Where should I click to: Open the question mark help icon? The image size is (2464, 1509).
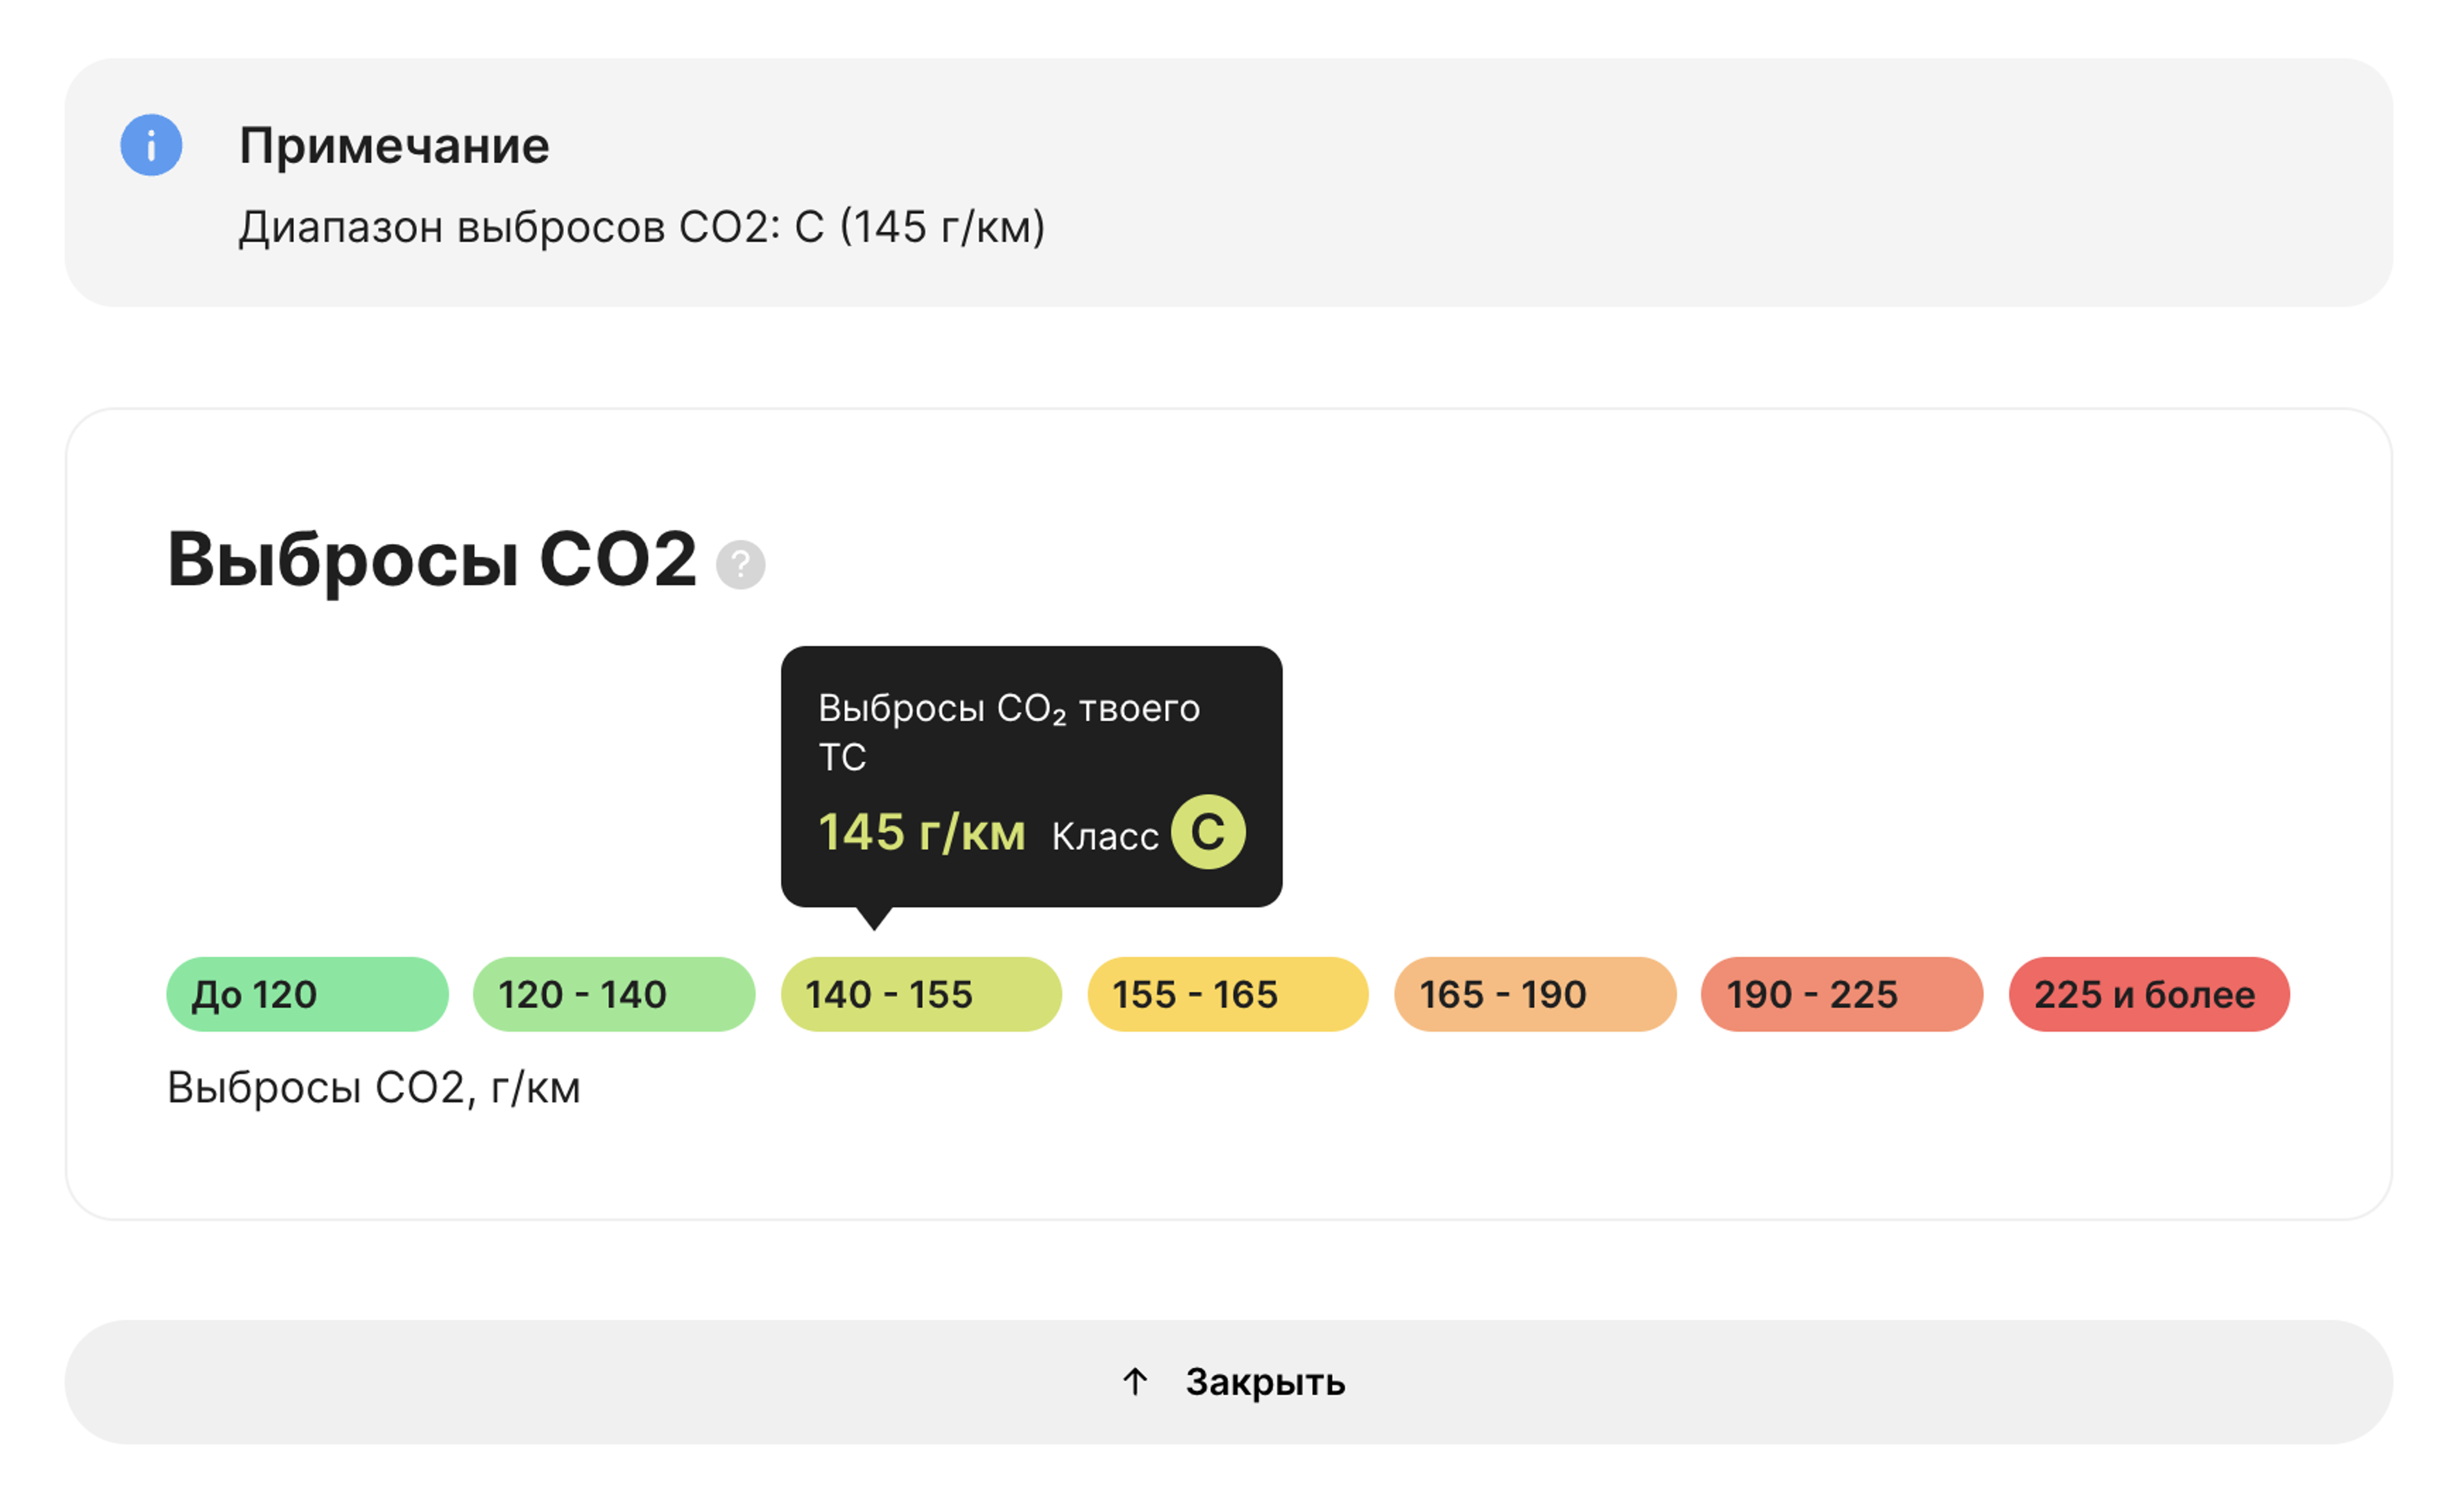[740, 565]
